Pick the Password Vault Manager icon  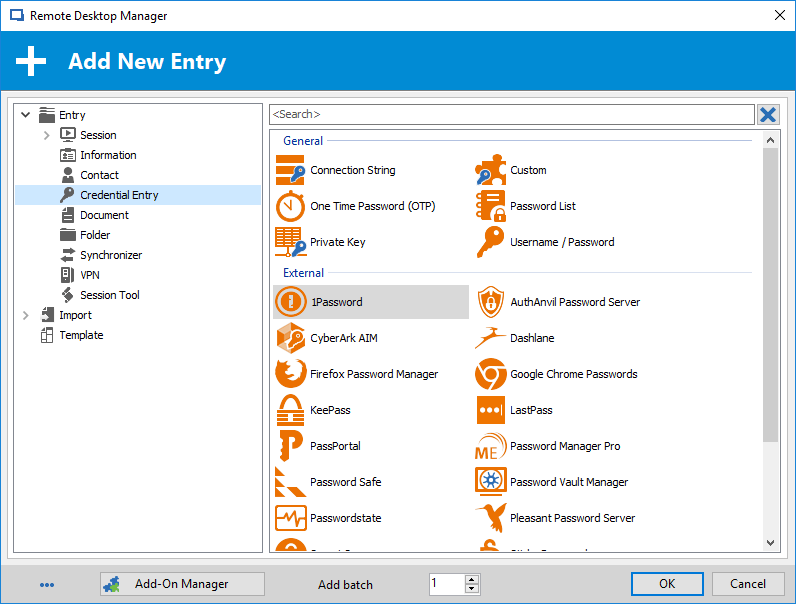pos(491,482)
